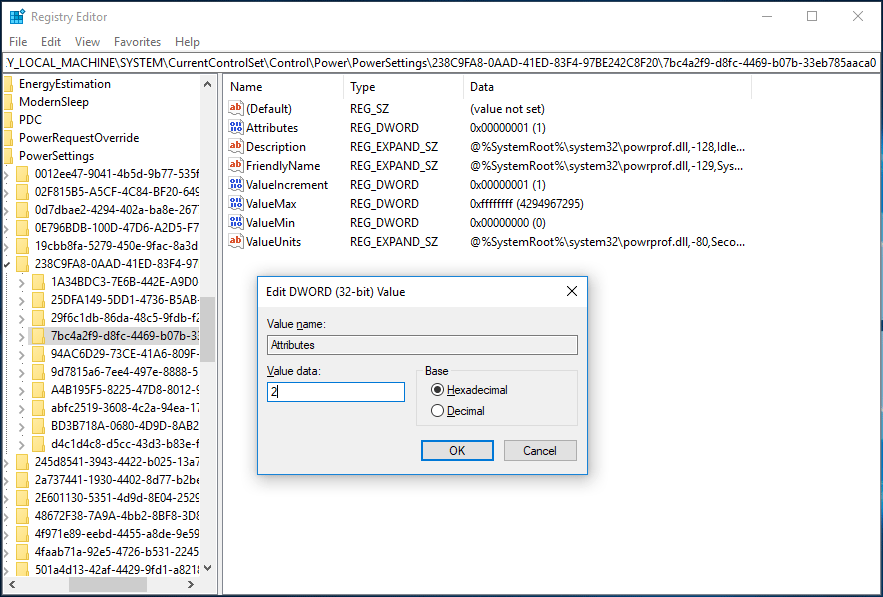Viewport: 883px width, 597px height.
Task: Click the registry path address bar
Action: point(441,63)
